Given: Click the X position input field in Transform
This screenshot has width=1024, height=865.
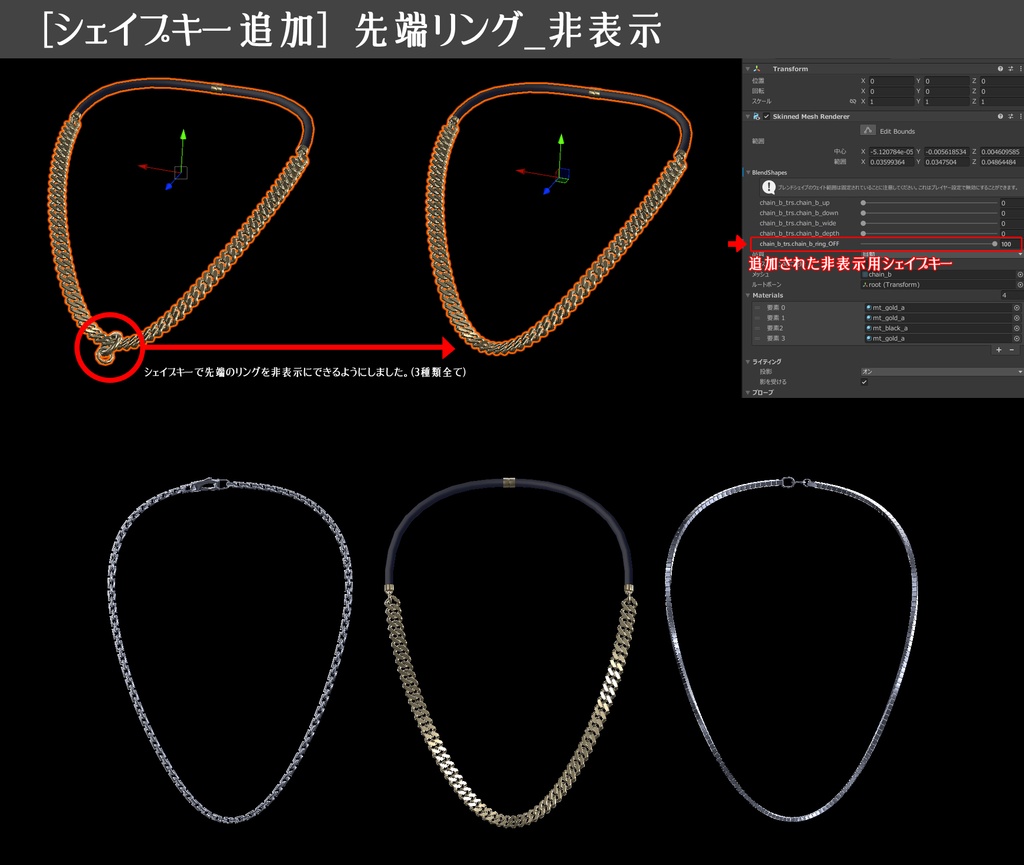Looking at the screenshot, I should (891, 80).
